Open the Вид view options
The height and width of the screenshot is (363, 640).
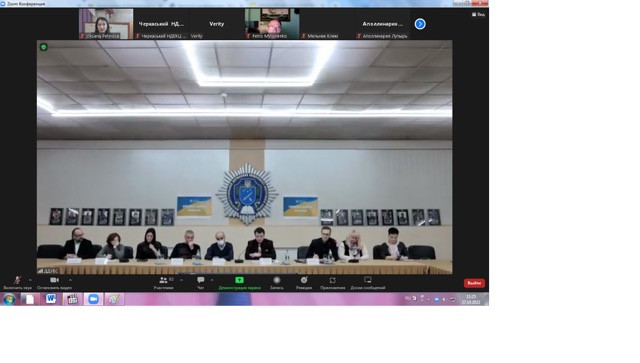[478, 14]
